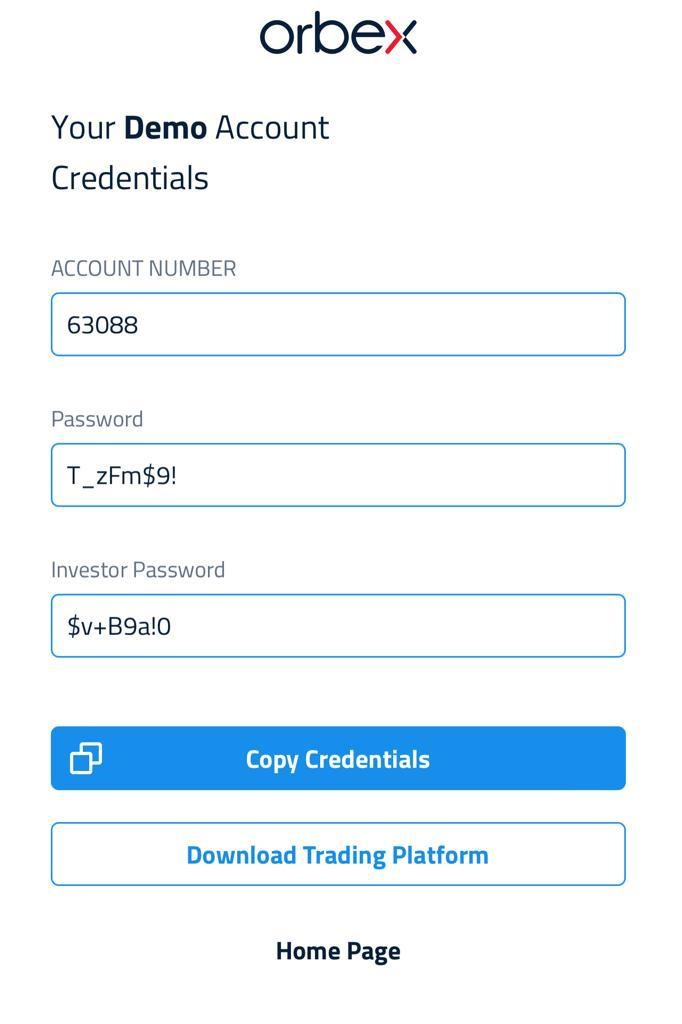
Task: Click the Orbex logo at the top
Action: pyautogui.click(x=338, y=33)
